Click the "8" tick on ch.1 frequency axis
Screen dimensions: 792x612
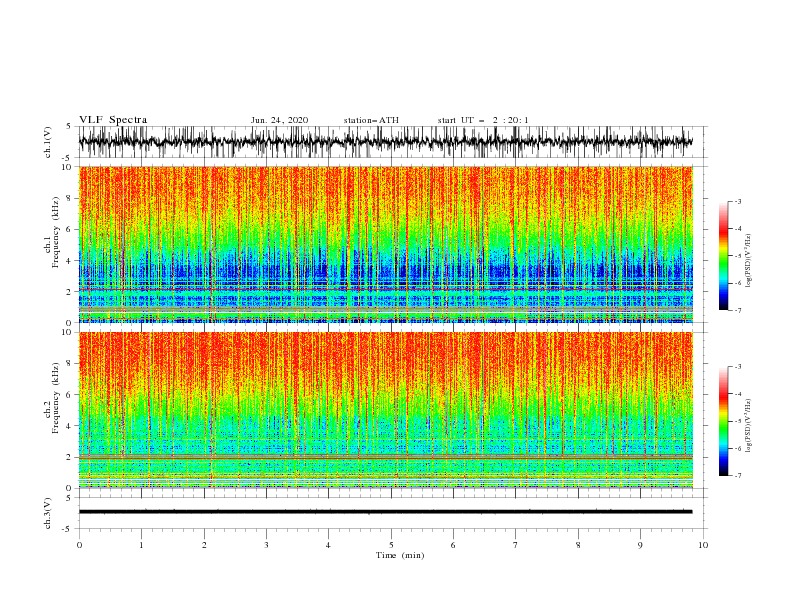tap(69, 198)
